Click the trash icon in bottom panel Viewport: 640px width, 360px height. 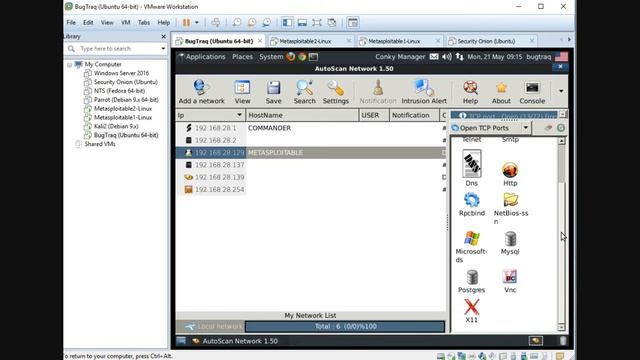pos(563,341)
